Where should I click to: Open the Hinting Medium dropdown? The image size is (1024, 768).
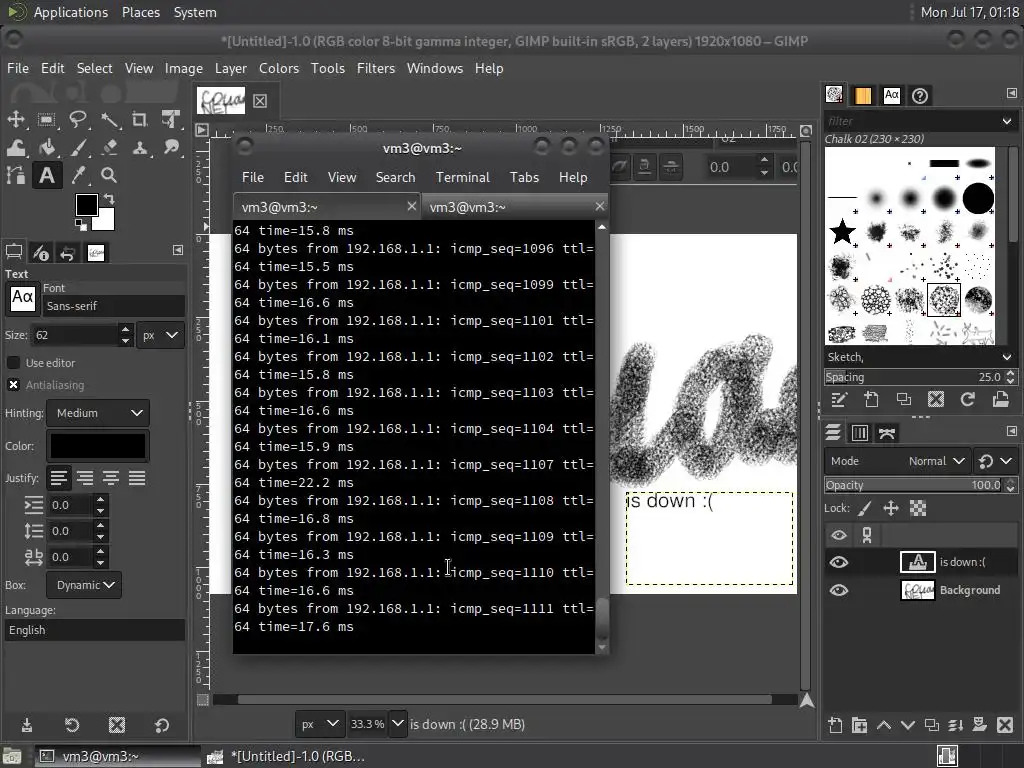click(98, 413)
